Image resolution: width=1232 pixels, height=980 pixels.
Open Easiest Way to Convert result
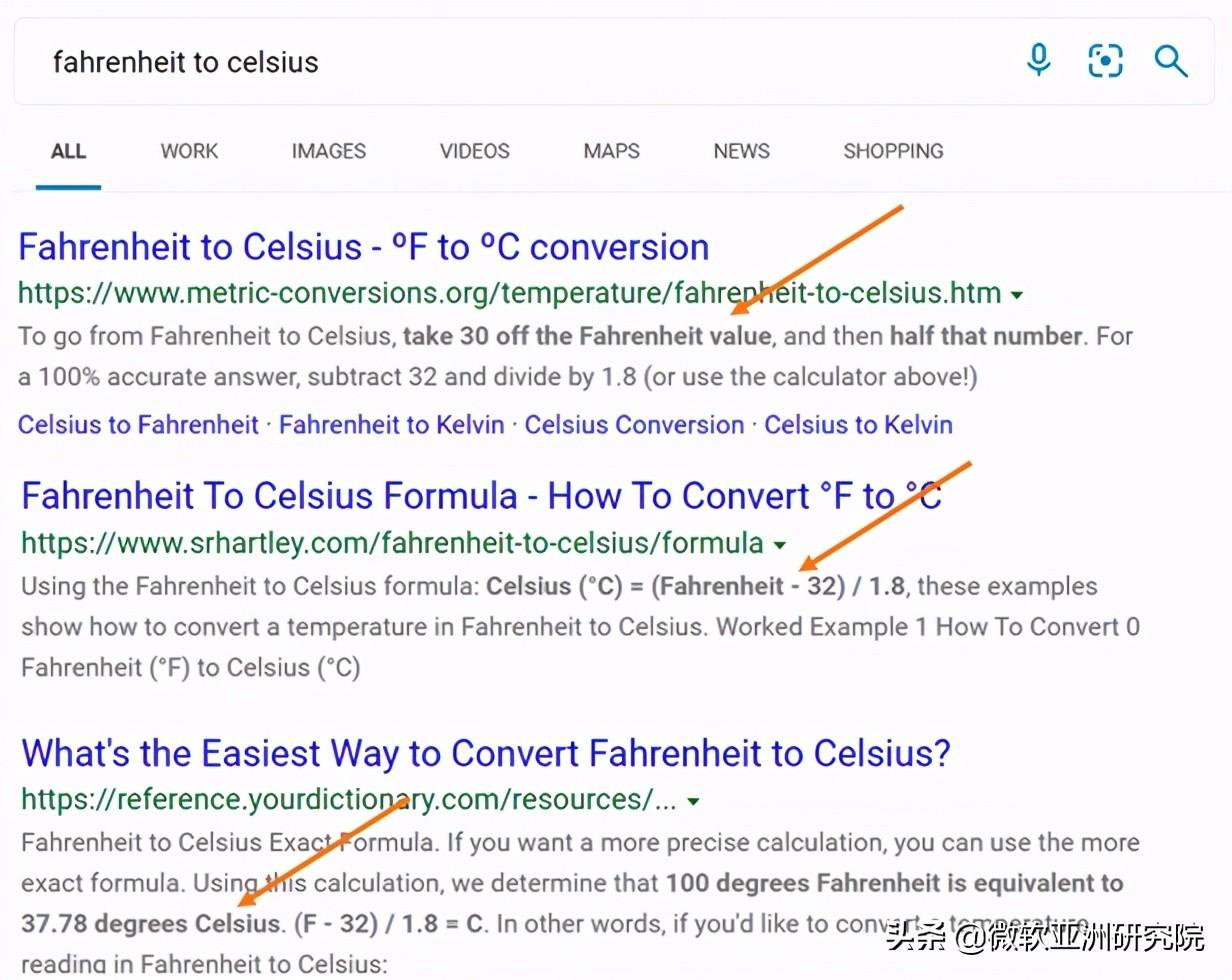point(486,753)
